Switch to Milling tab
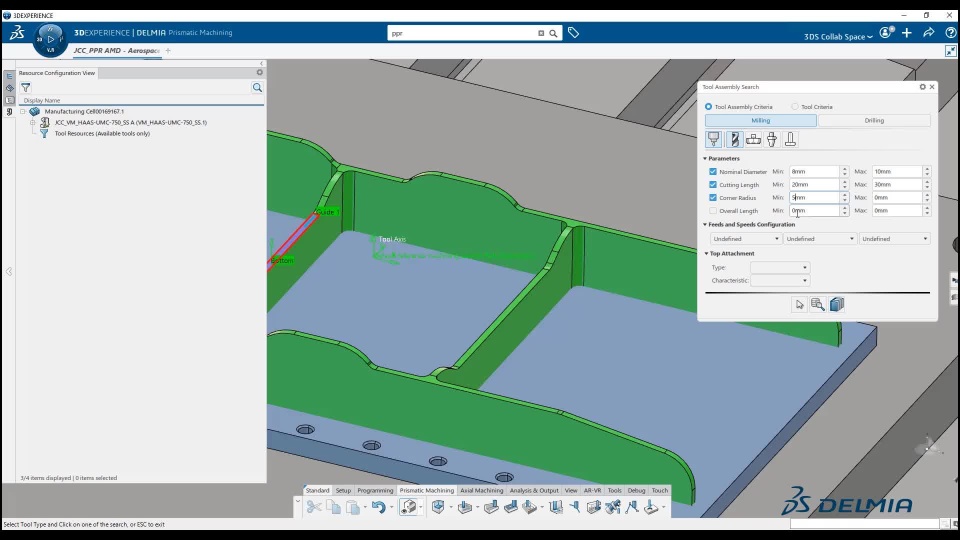The width and height of the screenshot is (960, 540). pyautogui.click(x=760, y=121)
